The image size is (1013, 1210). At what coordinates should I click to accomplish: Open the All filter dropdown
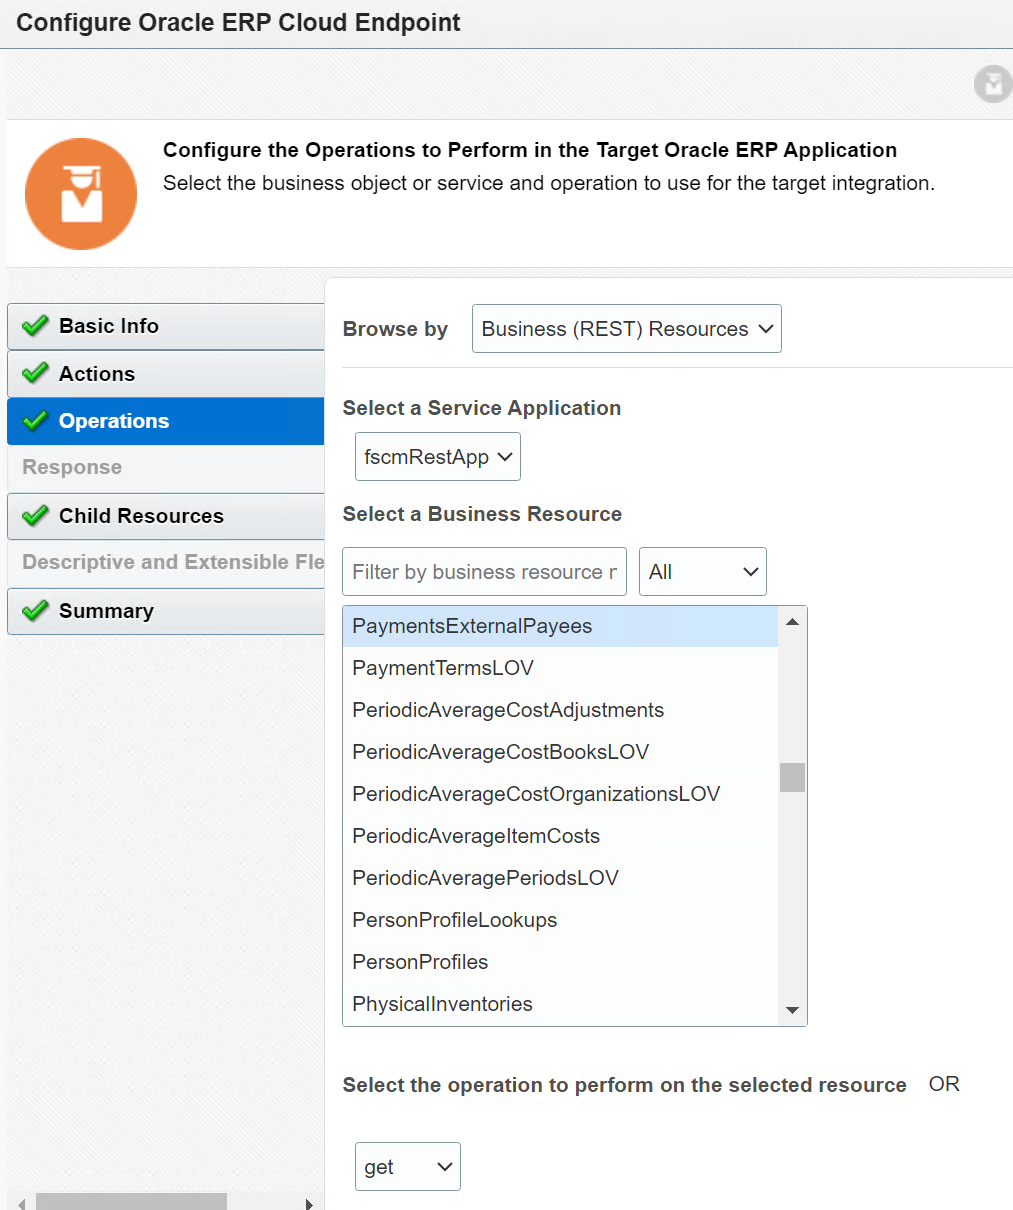pyautogui.click(x=703, y=572)
